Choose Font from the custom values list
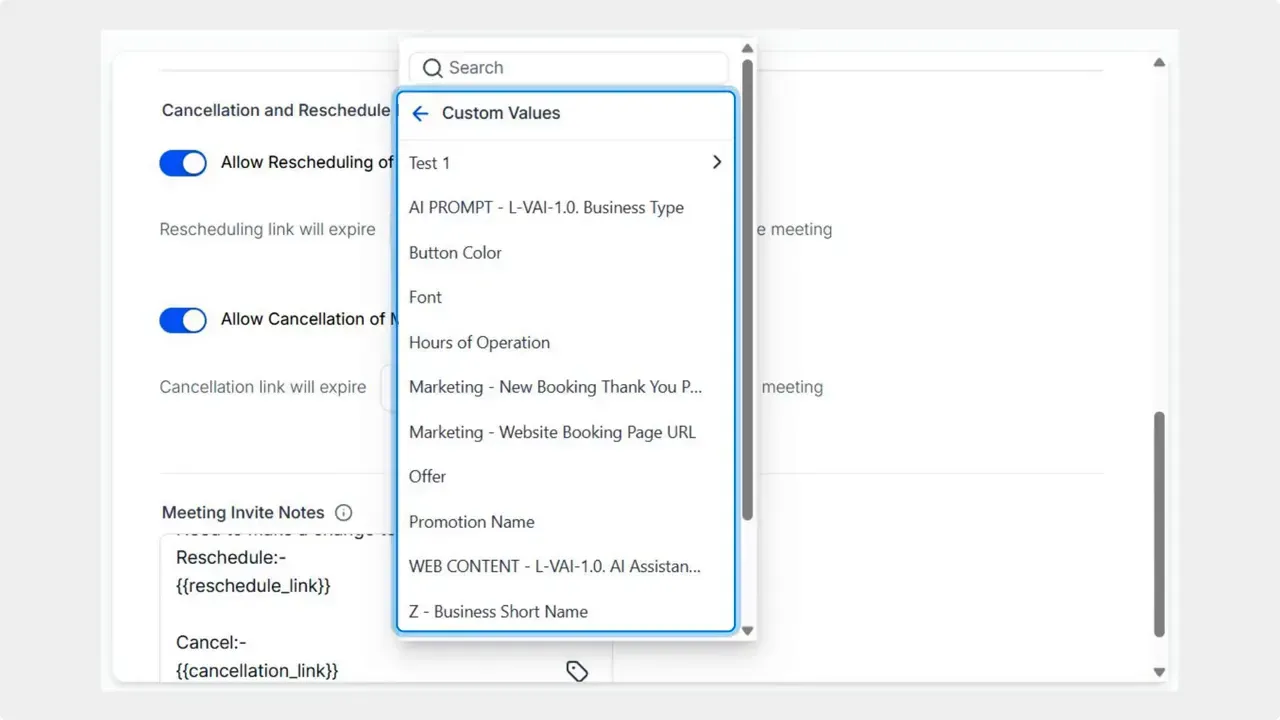Screen dimensions: 1280x720 click(x=425, y=297)
